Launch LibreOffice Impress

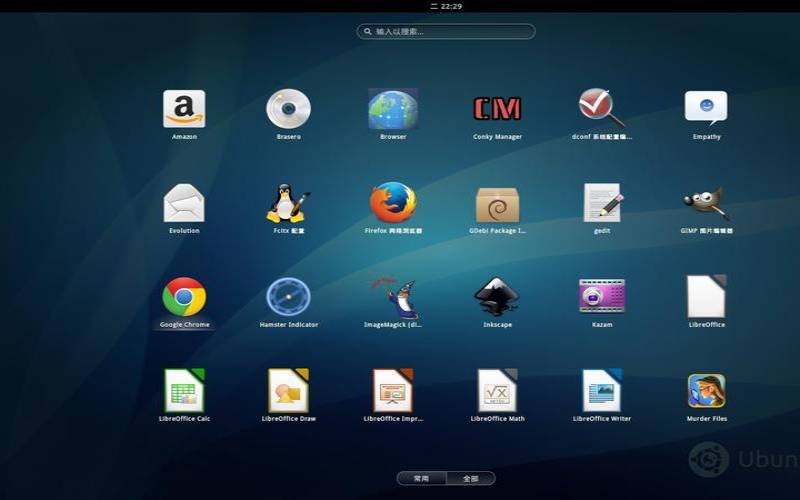tap(393, 390)
